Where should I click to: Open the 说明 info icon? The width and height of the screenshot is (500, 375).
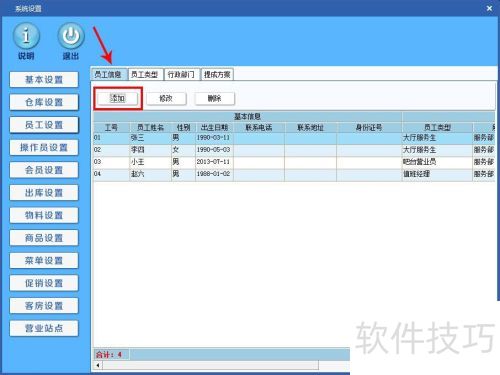(26, 36)
